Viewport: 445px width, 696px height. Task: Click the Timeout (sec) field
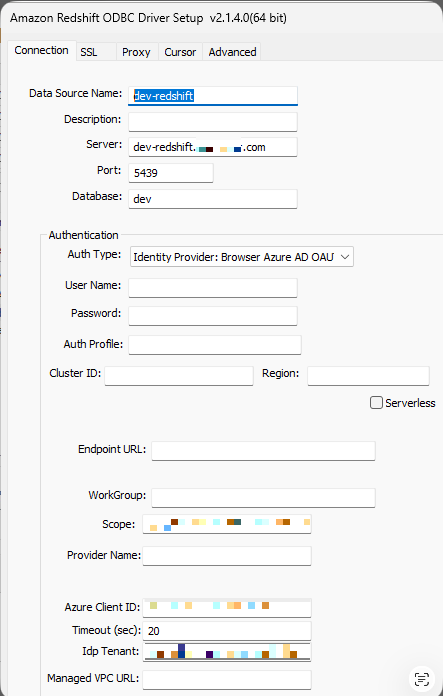(x=227, y=631)
